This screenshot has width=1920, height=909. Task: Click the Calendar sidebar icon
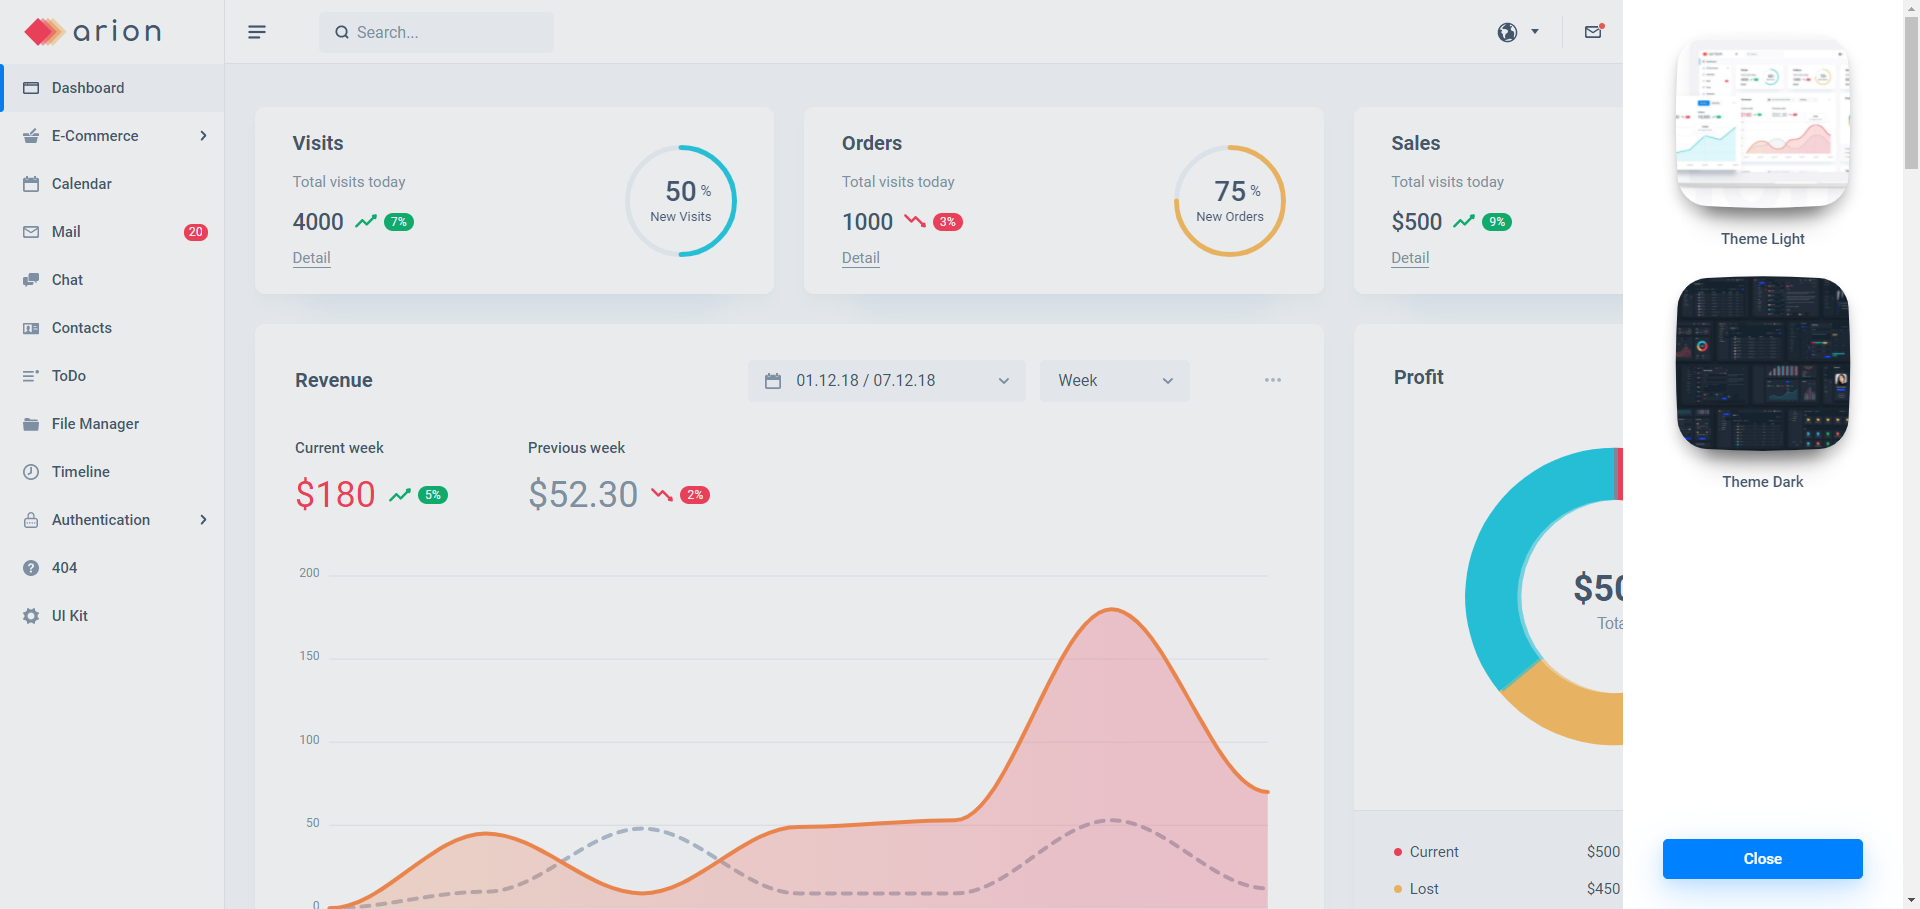tap(31, 184)
